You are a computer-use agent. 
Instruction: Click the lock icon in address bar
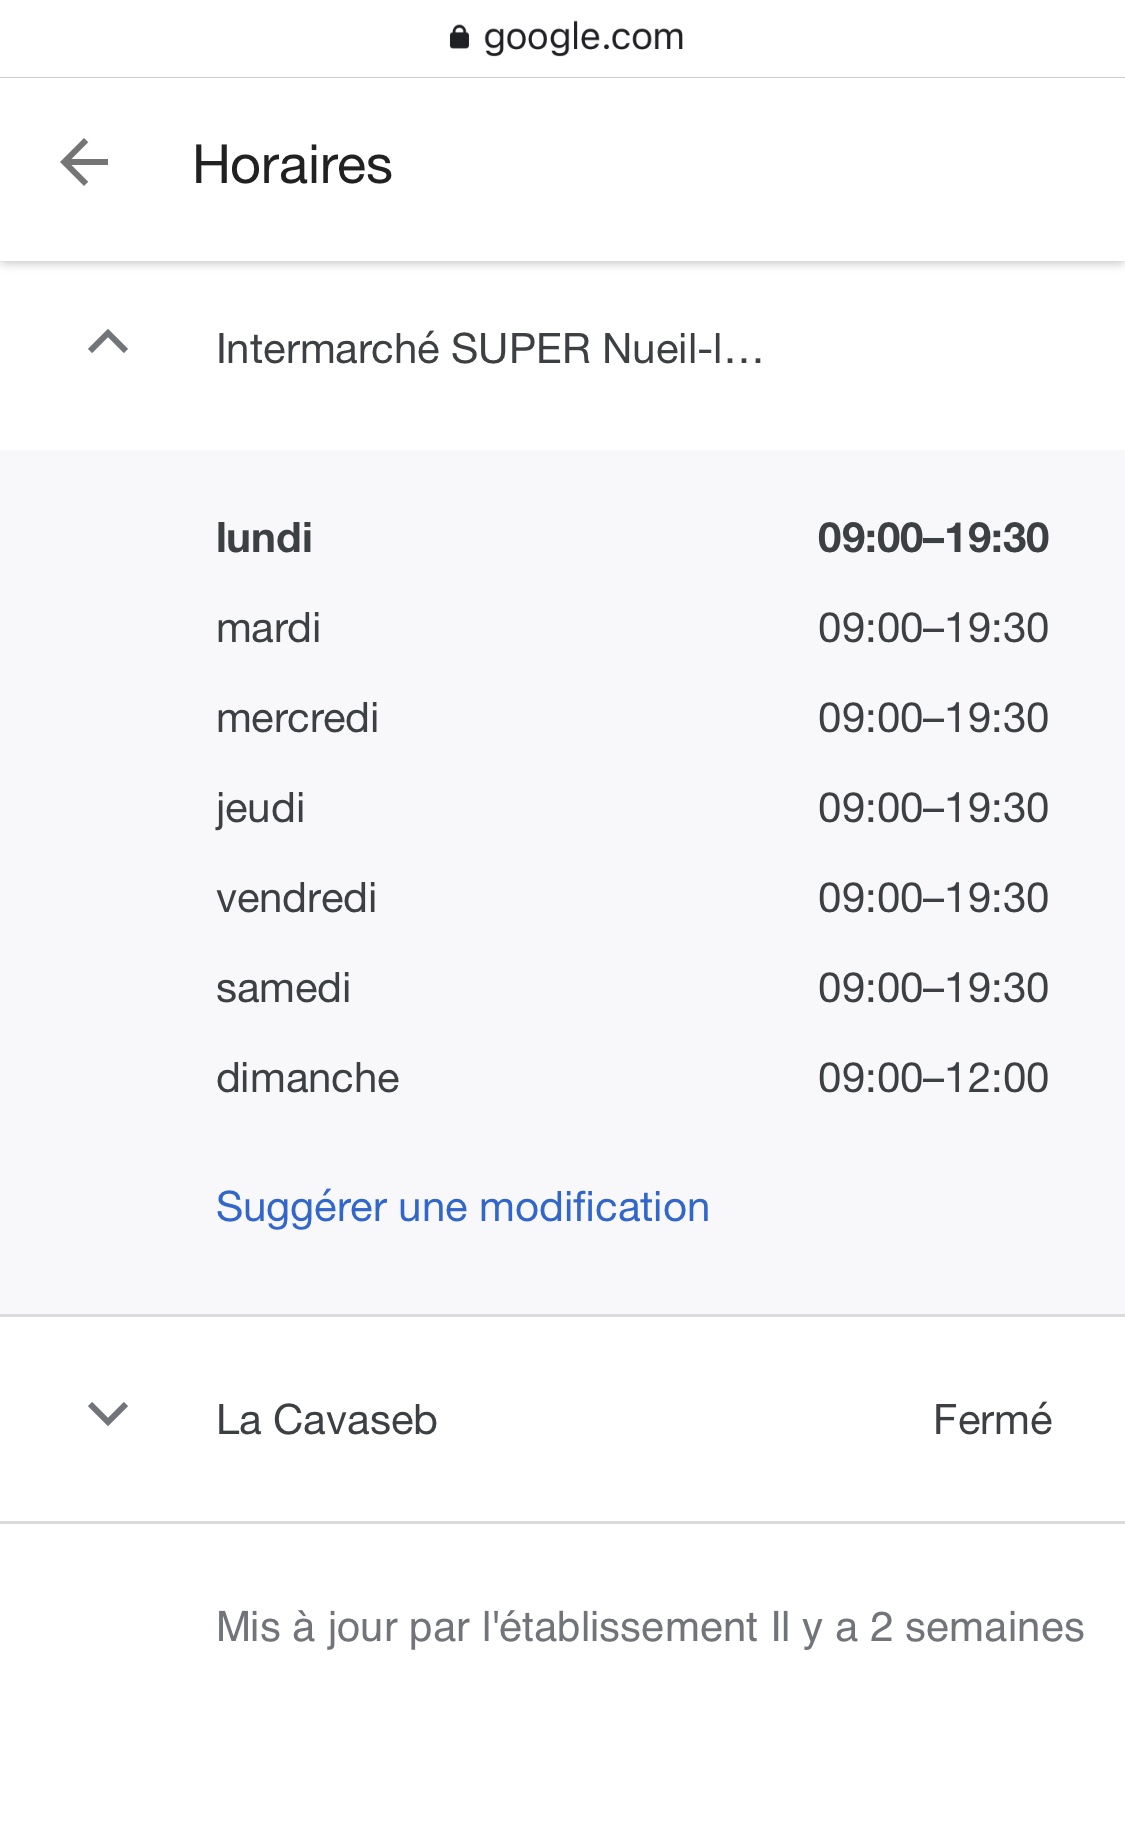(x=459, y=38)
